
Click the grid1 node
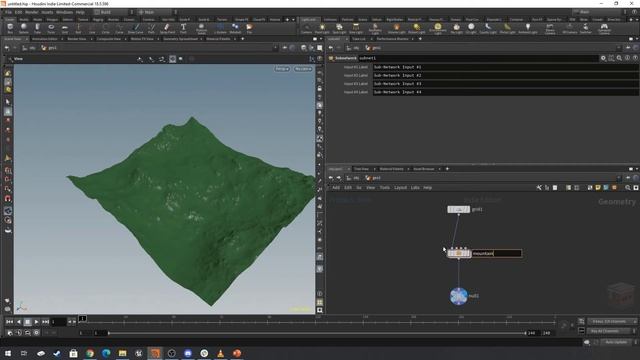pos(458,209)
